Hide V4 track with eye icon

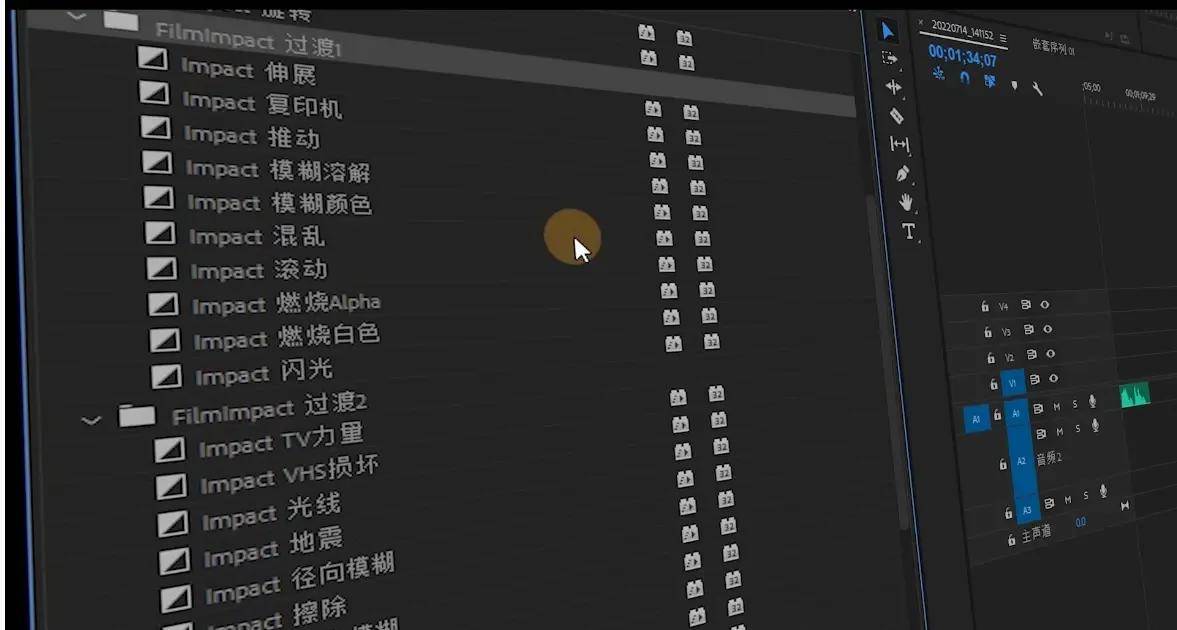(1045, 305)
